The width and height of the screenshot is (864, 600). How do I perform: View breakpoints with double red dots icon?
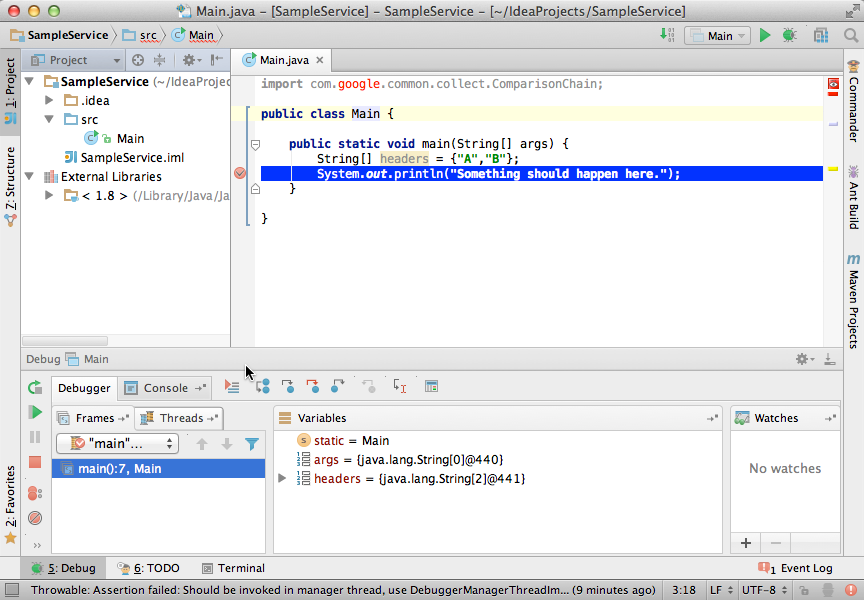35,493
